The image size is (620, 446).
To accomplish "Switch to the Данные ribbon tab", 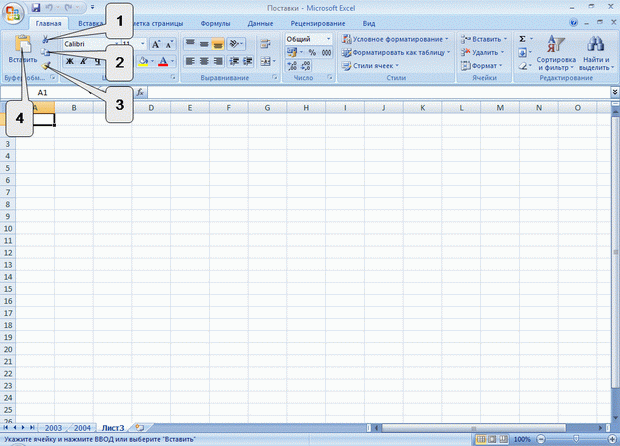I will 260,23.
